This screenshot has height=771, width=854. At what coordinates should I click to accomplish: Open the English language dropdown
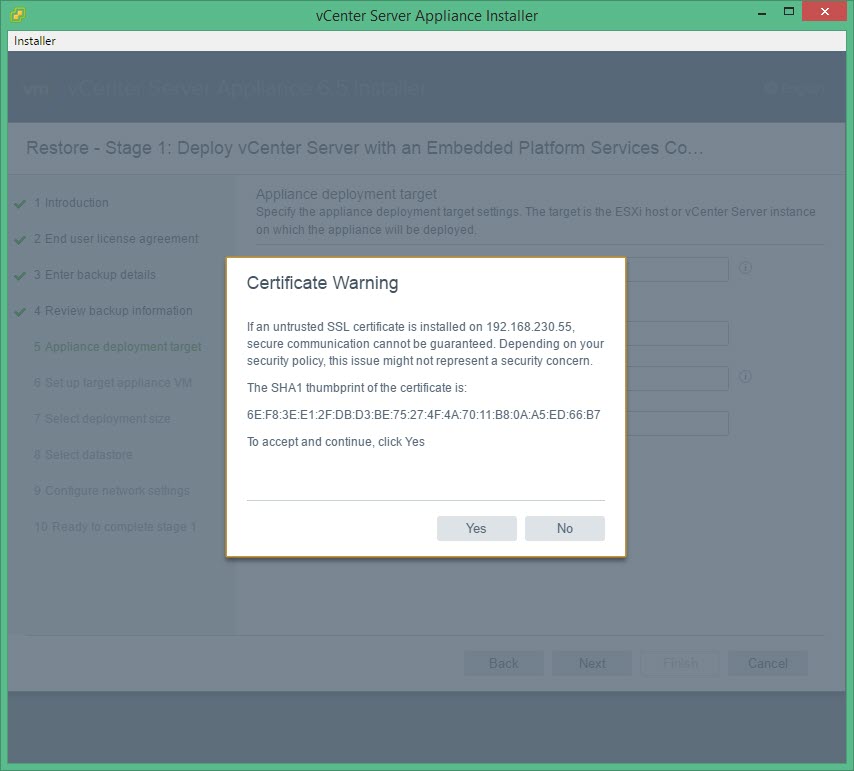point(802,89)
